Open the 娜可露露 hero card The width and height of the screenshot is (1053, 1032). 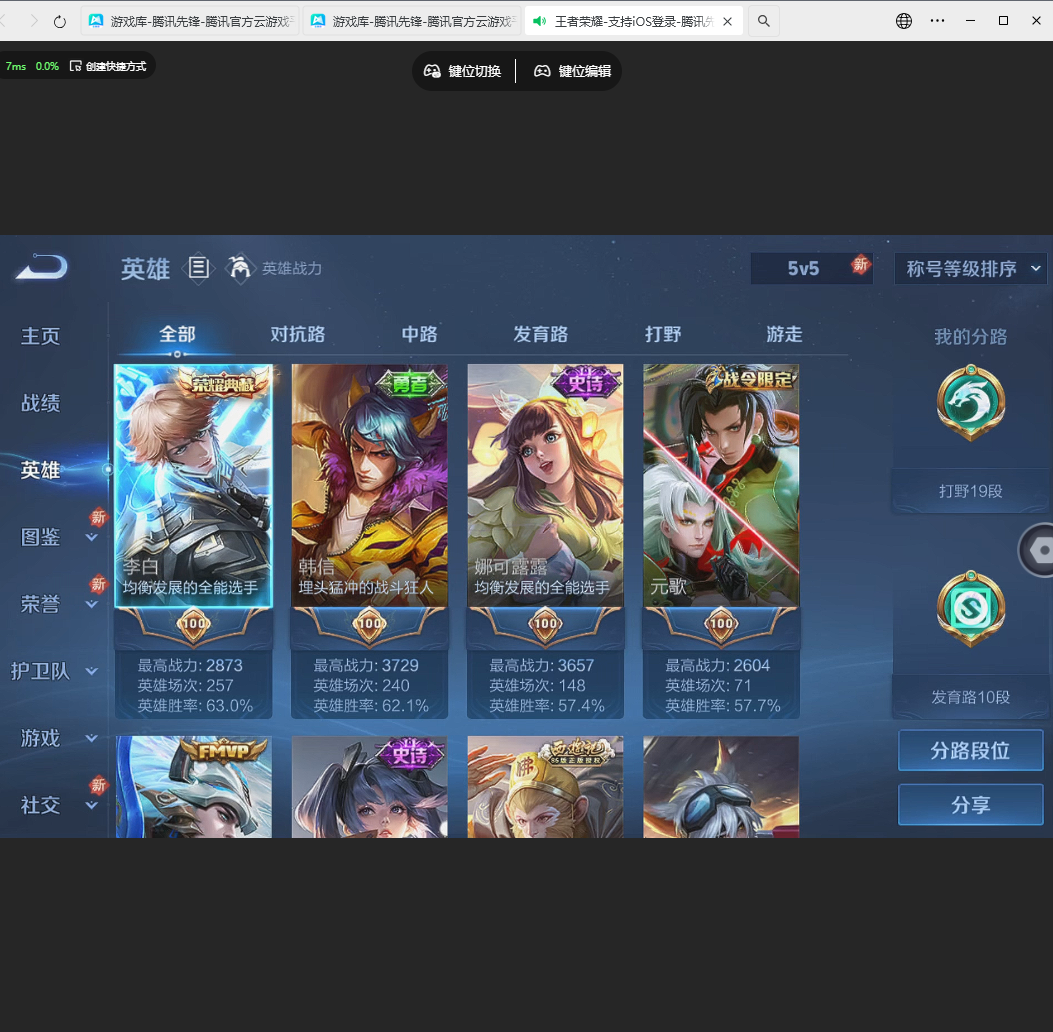click(x=545, y=486)
